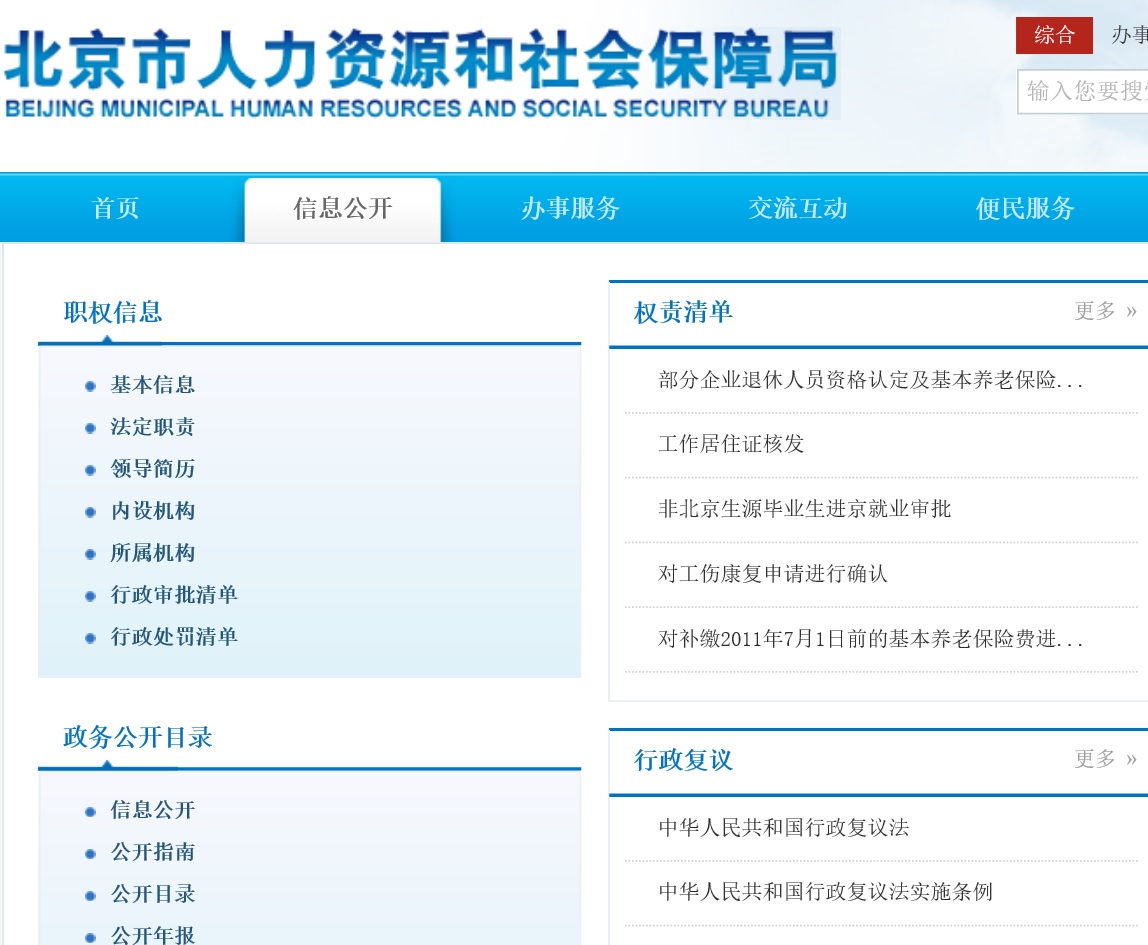1148x945 pixels.
Task: Click the bullet icon beside 基本信息
Action: point(90,385)
